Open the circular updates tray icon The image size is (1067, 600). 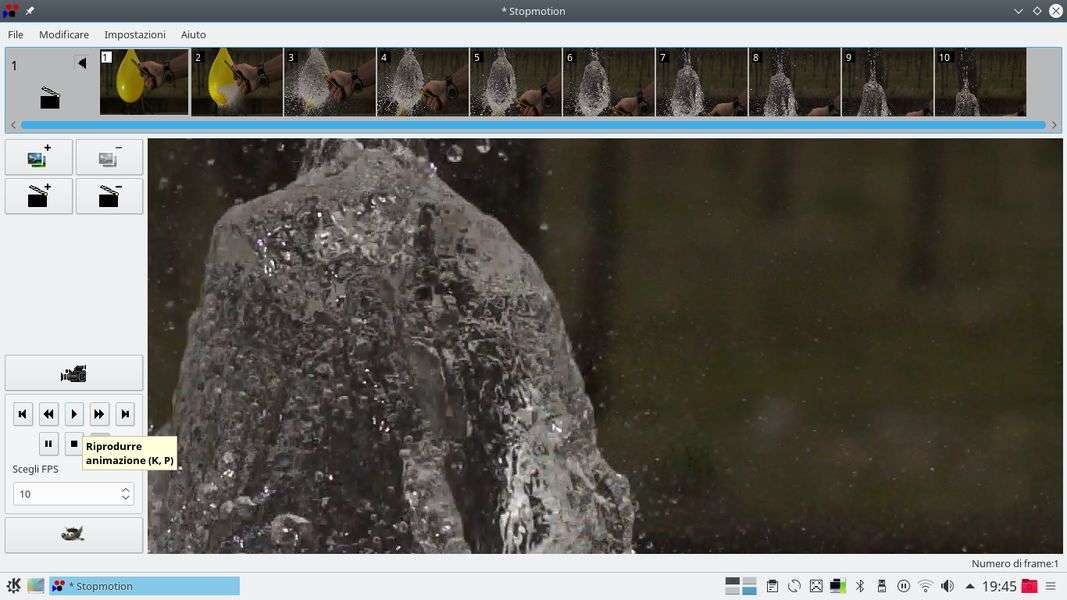794,586
